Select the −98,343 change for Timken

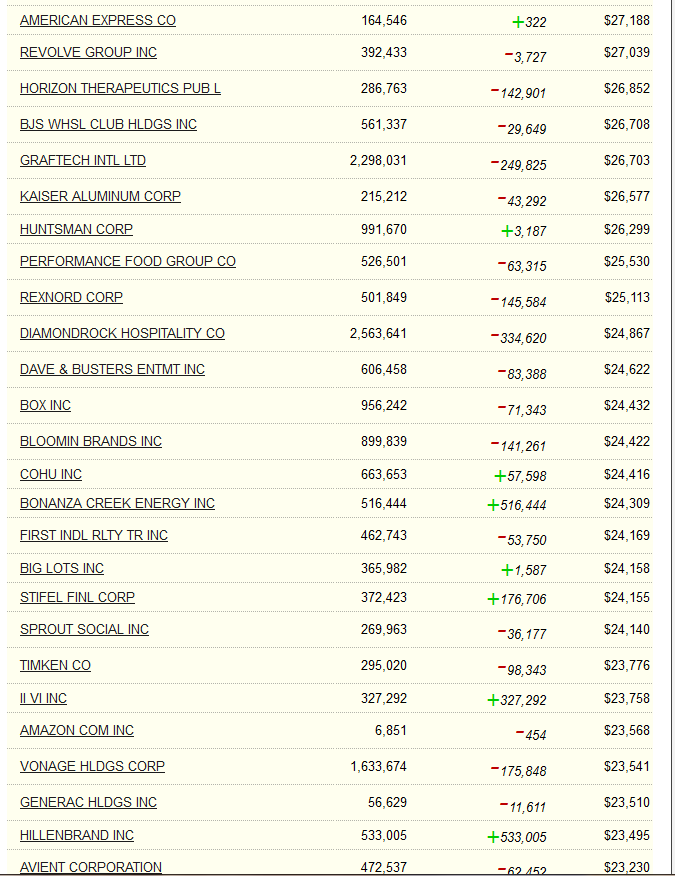(x=522, y=670)
